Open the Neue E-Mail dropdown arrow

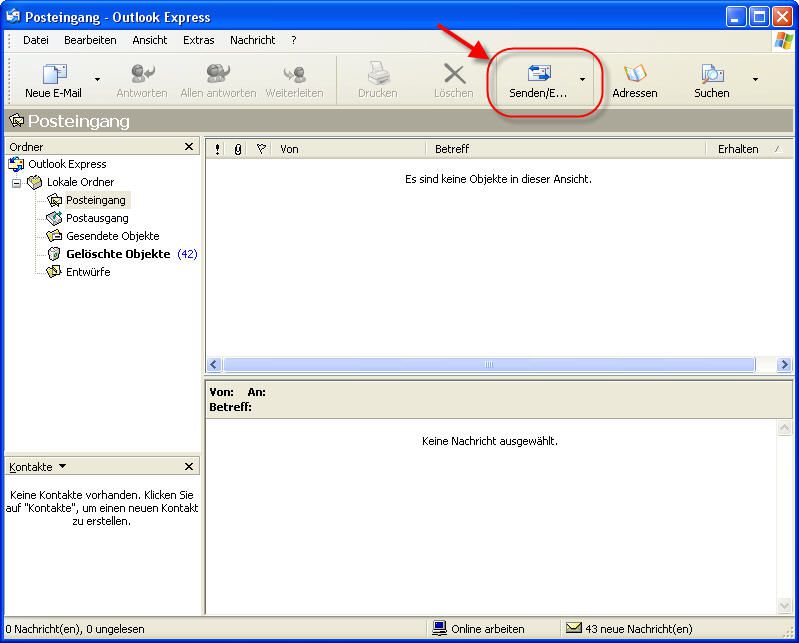(97, 79)
